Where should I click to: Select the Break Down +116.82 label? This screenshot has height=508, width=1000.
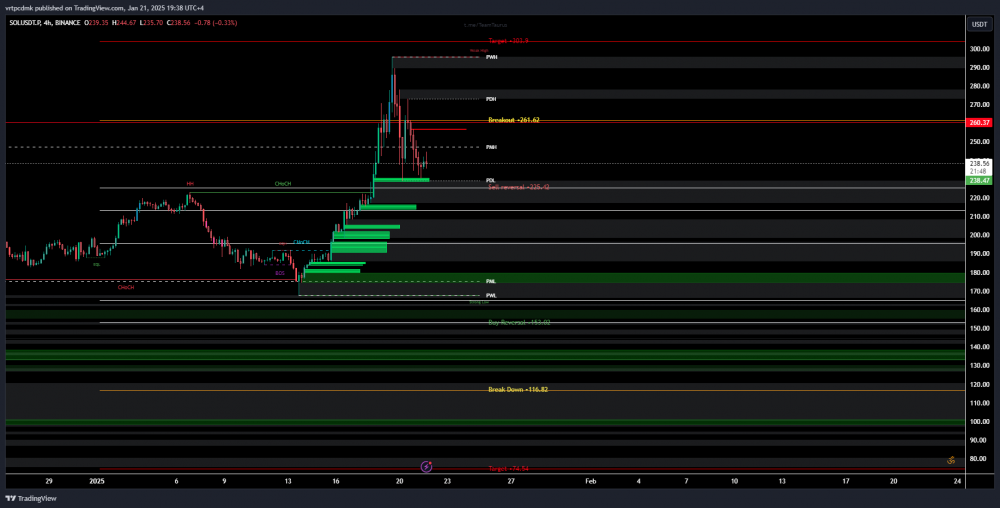click(x=518, y=389)
